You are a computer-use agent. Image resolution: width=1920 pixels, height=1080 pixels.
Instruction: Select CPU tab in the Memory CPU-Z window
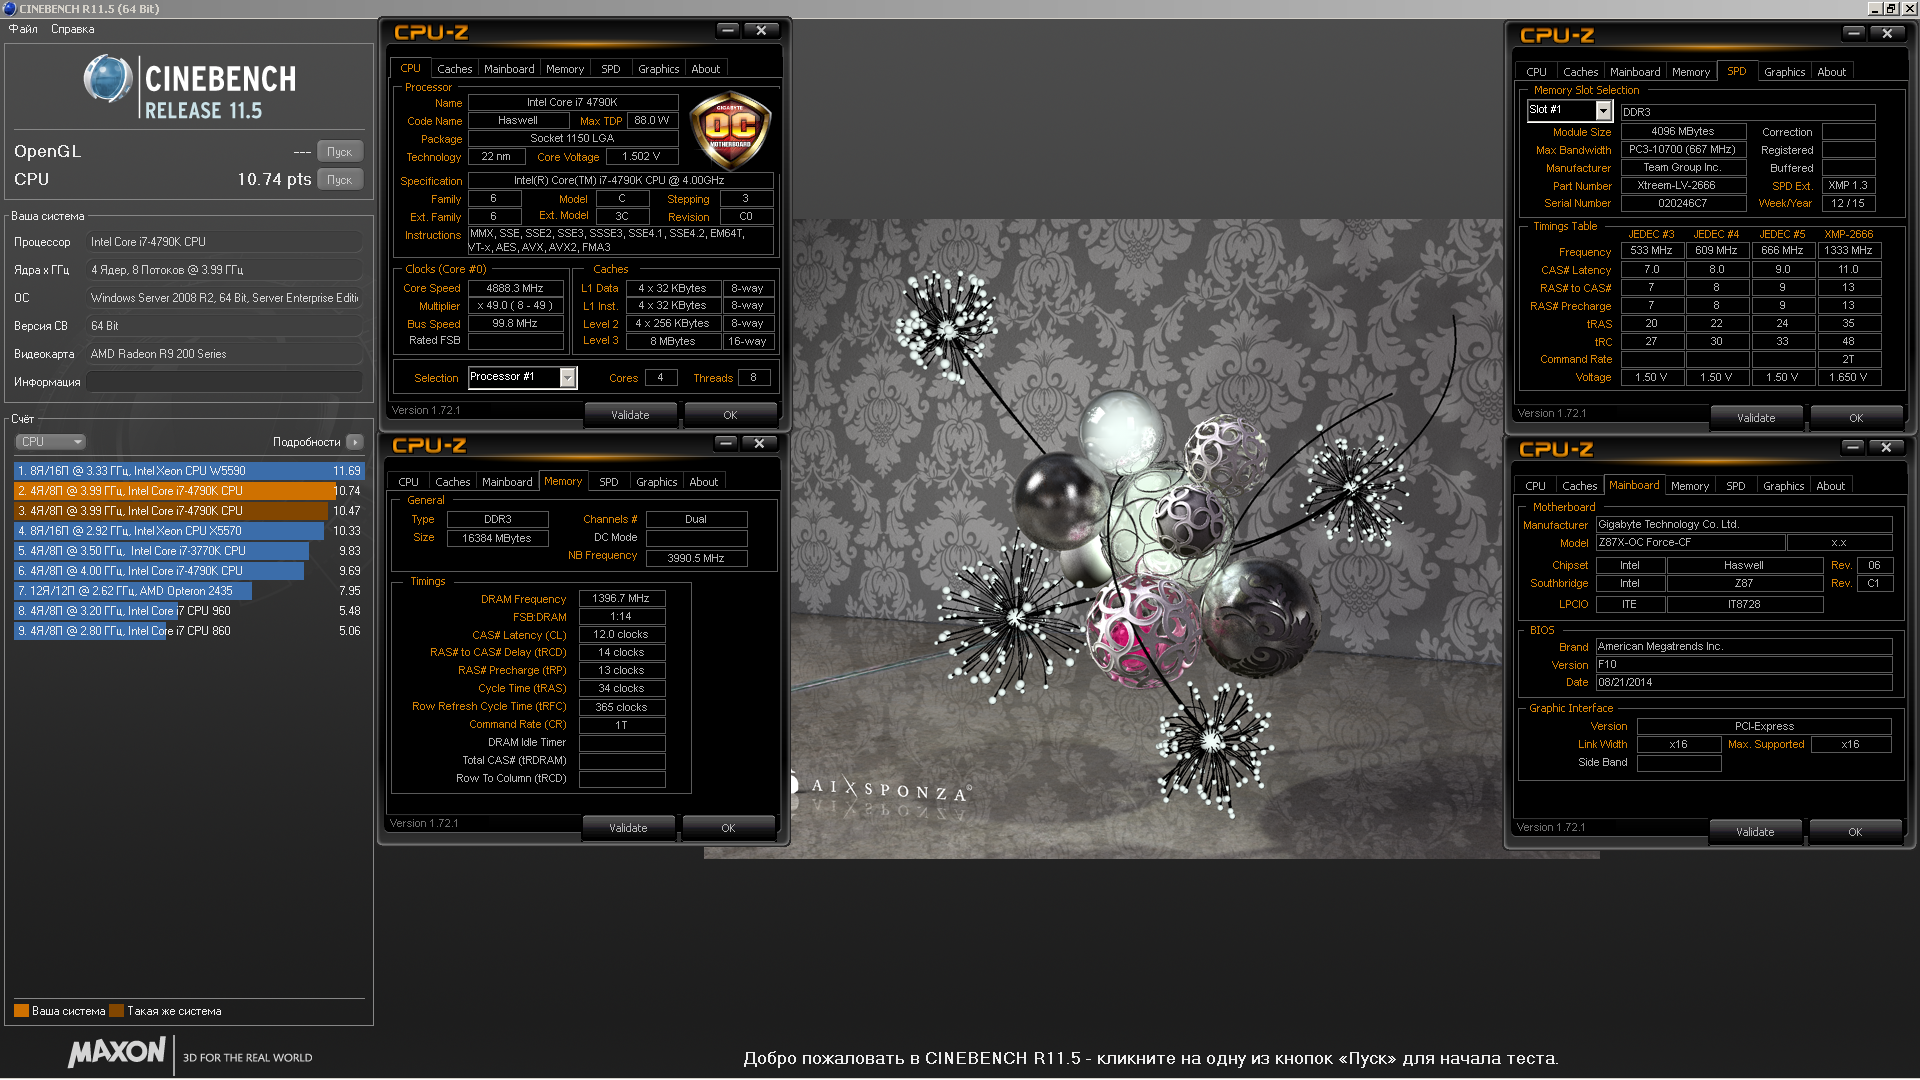tap(408, 482)
